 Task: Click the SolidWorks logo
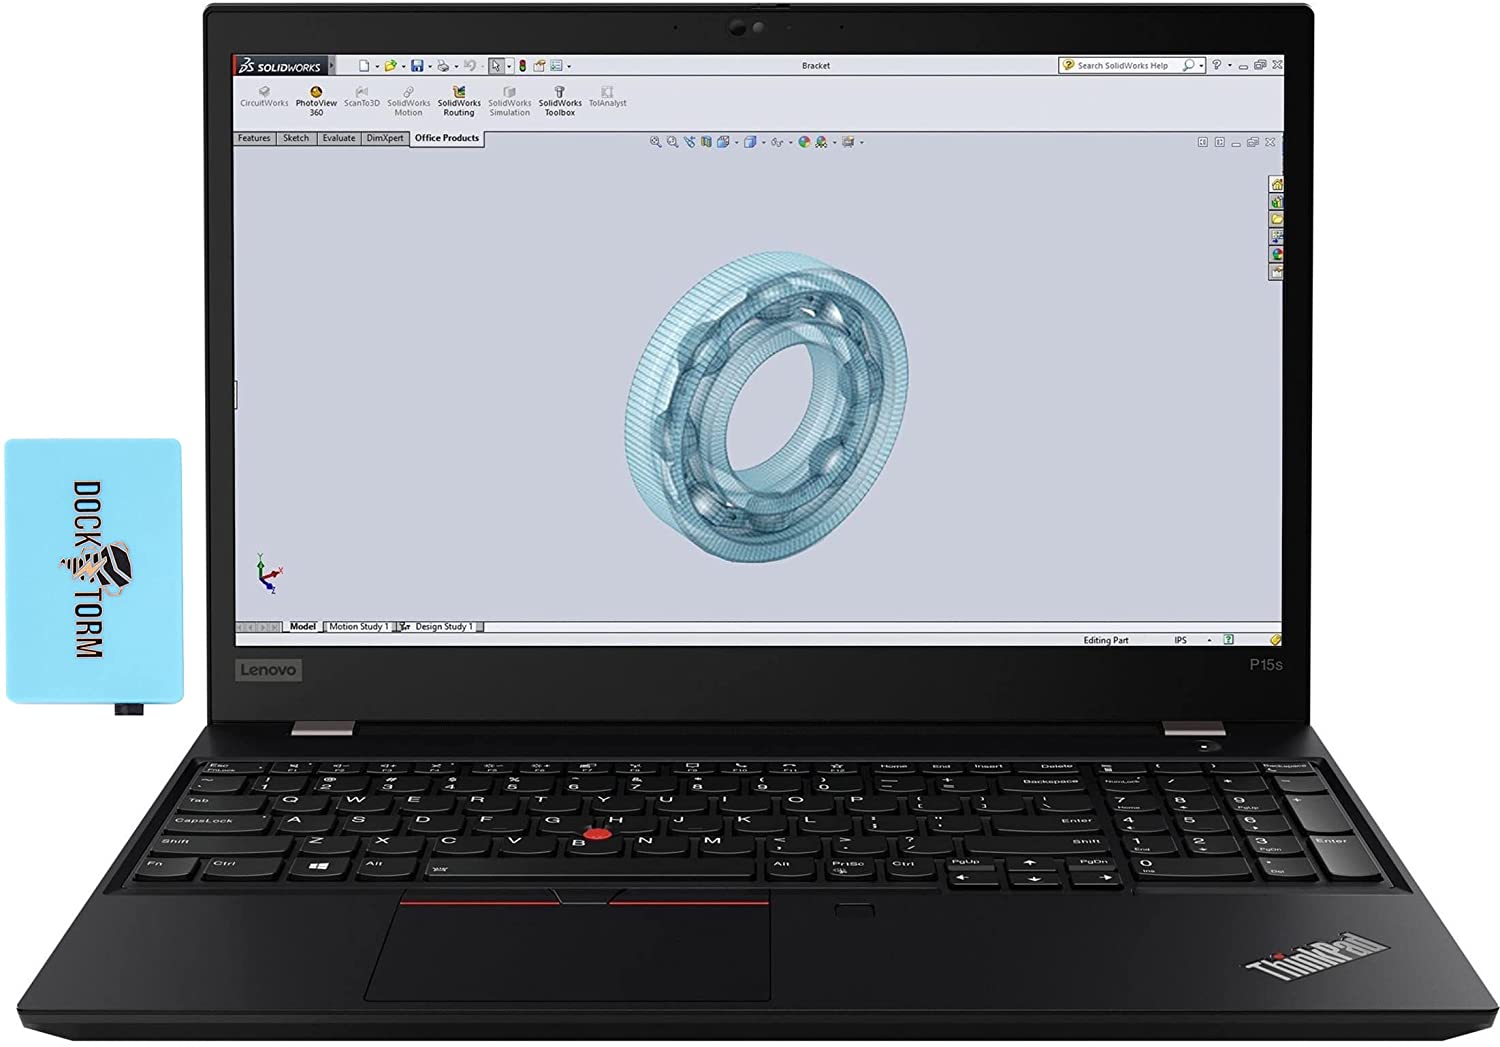click(279, 67)
